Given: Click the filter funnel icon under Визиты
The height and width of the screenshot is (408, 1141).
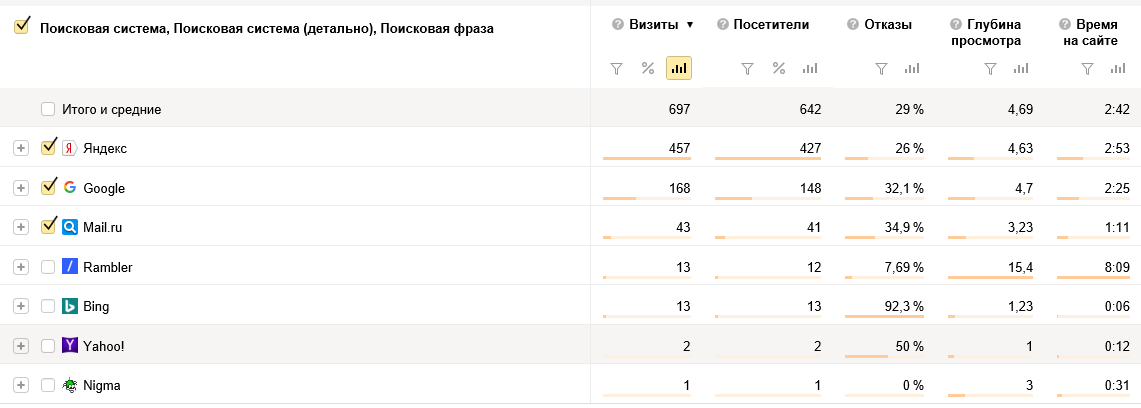Looking at the screenshot, I should pyautogui.click(x=616, y=68).
